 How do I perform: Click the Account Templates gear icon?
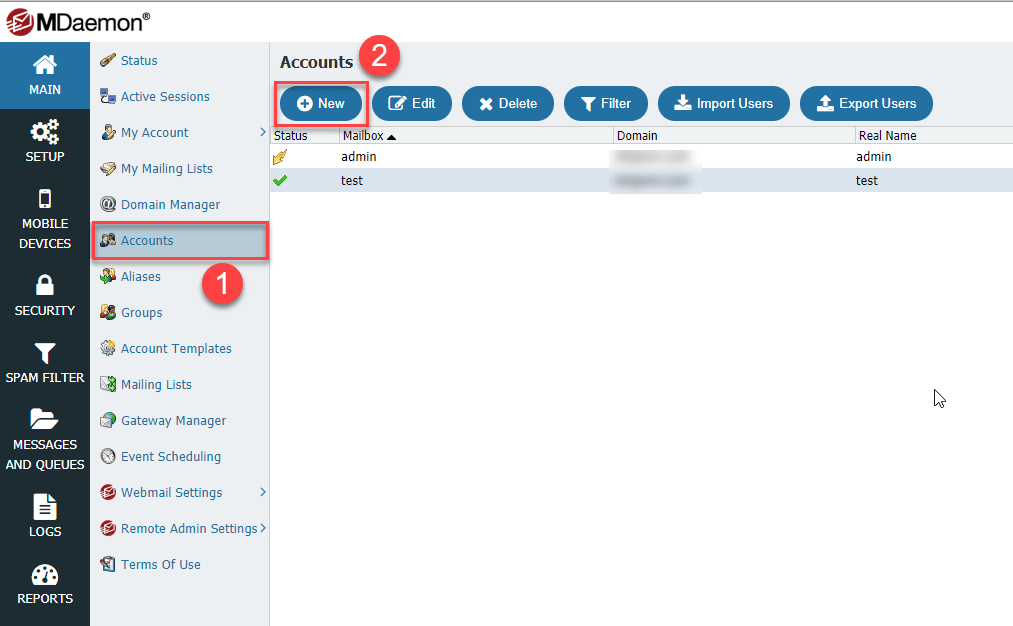108,348
